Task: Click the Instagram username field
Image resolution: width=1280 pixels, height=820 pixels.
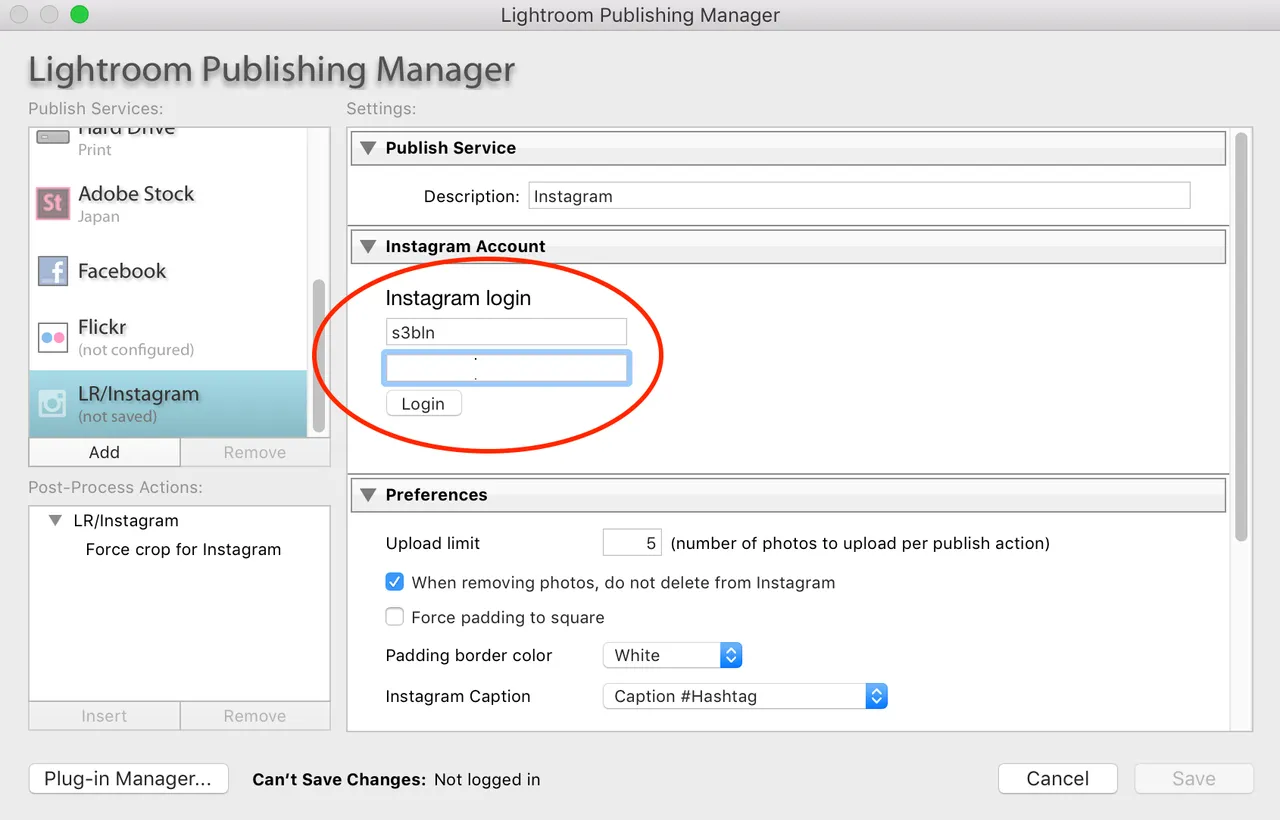Action: tap(506, 332)
